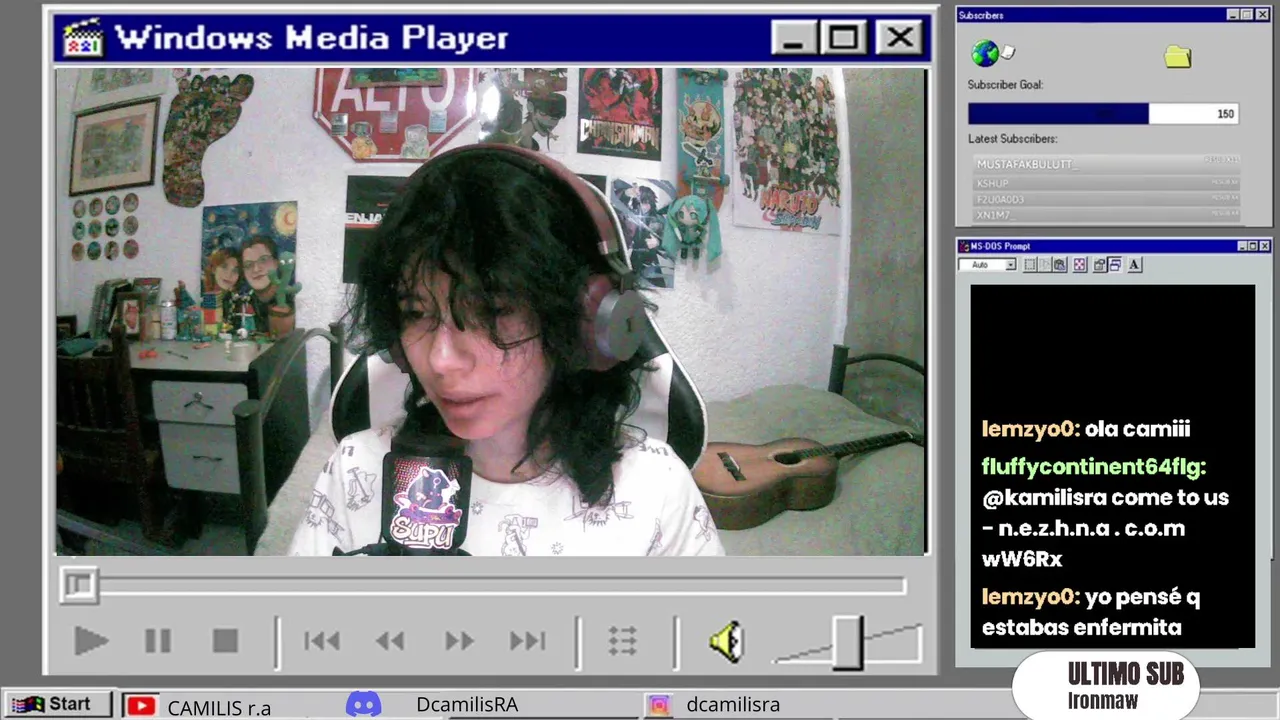Click the Font 'A' icon in MS-DOS toolbar

pos(1134,265)
